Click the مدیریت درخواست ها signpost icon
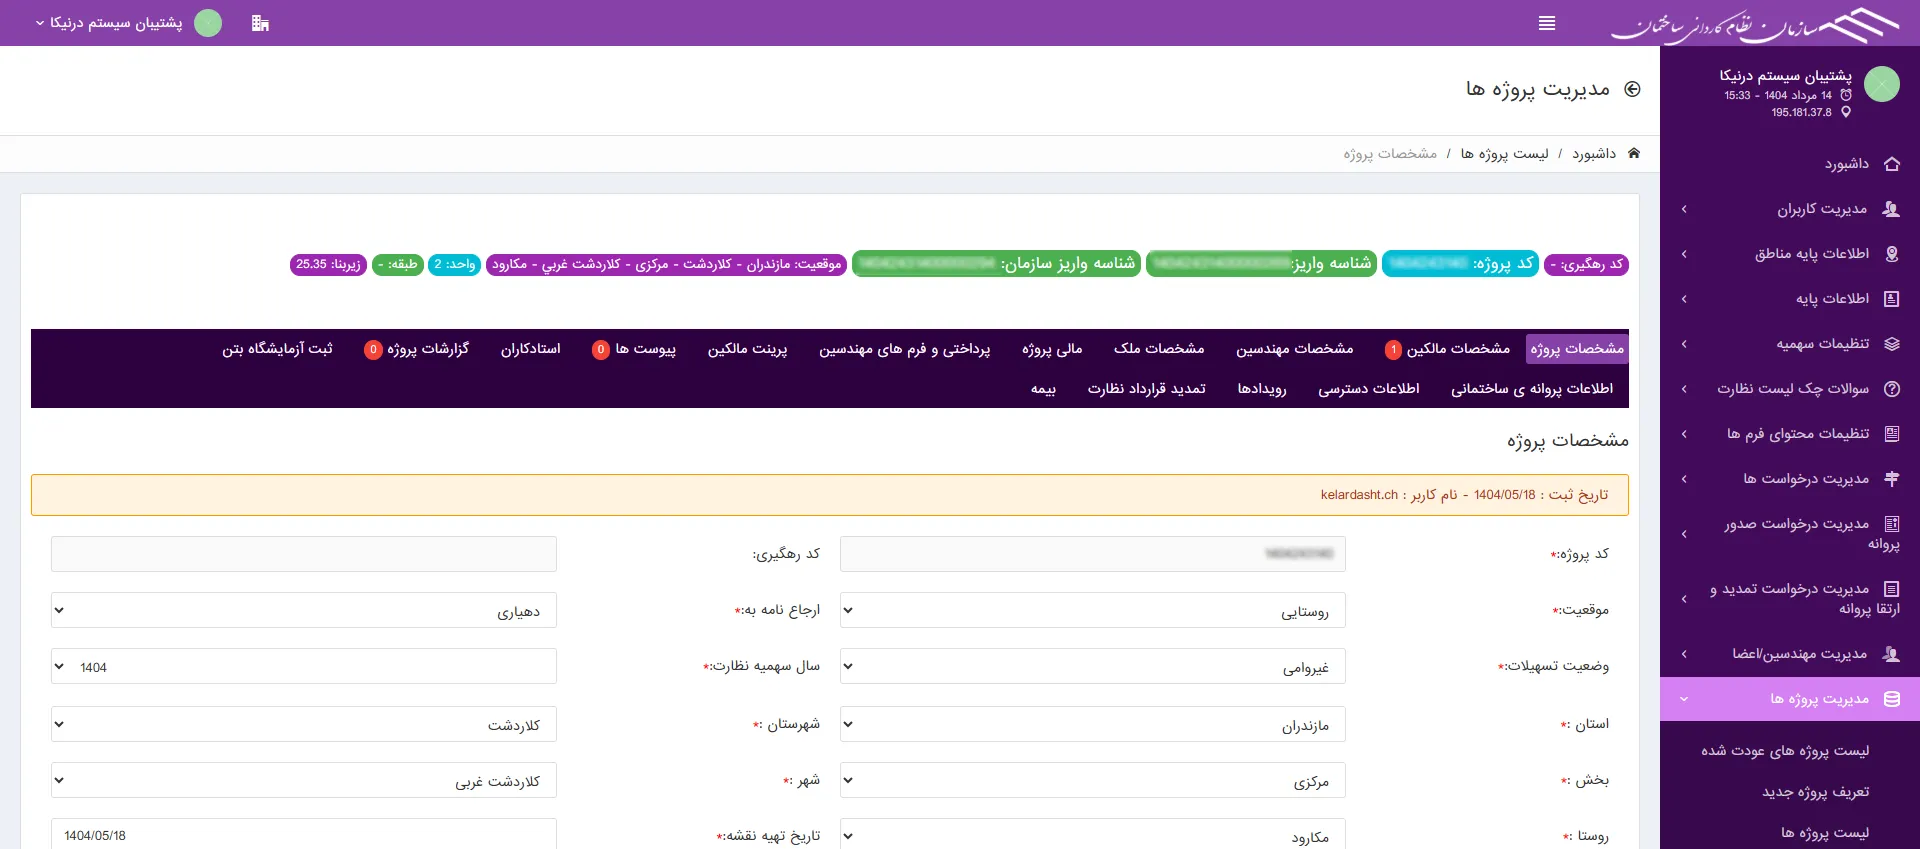Viewport: 1920px width, 849px height. (x=1891, y=479)
